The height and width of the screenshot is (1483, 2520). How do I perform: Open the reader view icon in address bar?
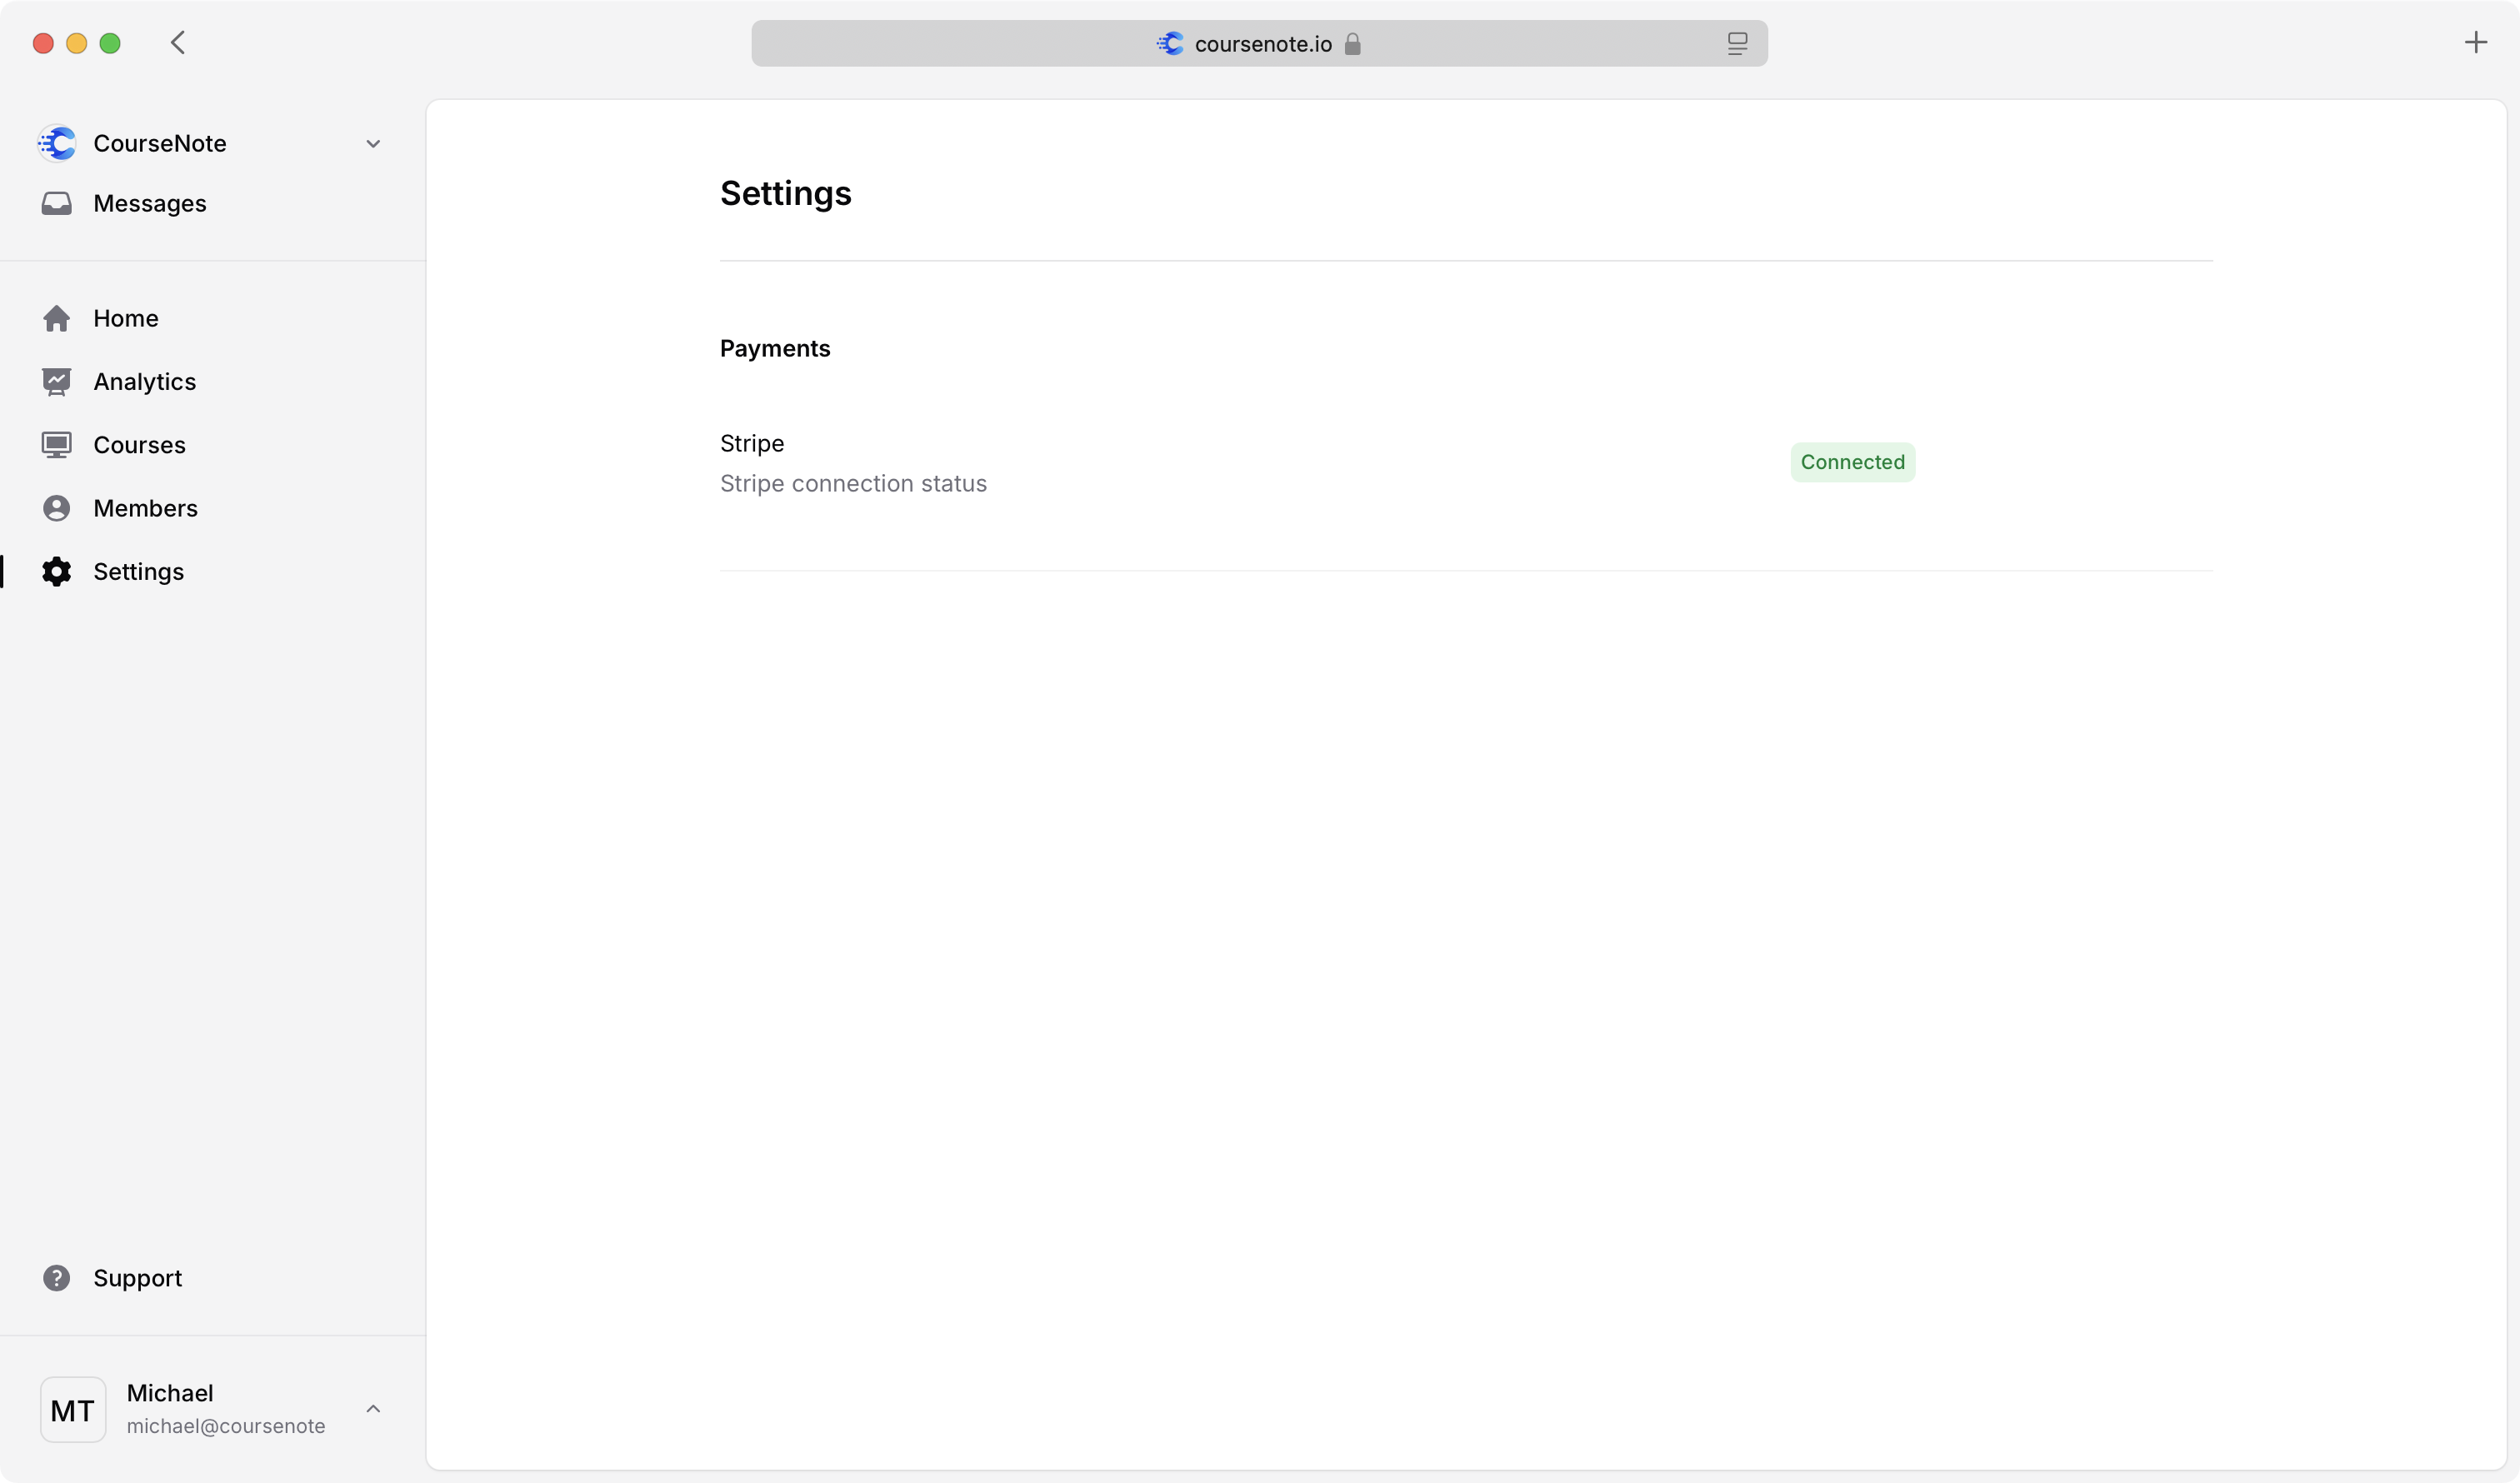pyautogui.click(x=1737, y=44)
